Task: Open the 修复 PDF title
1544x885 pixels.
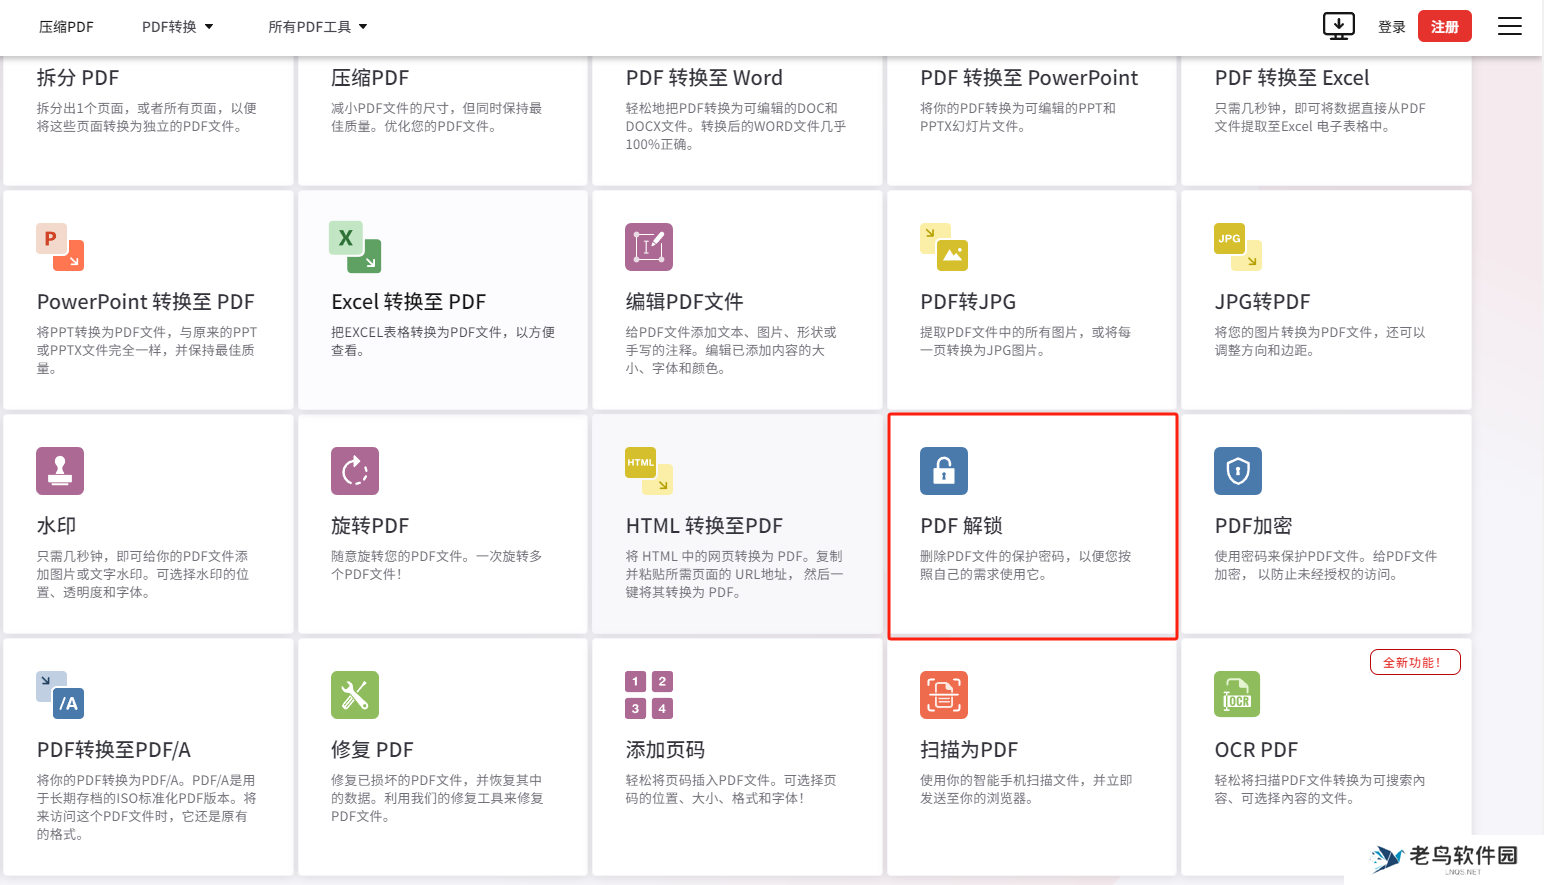Action: pos(372,750)
